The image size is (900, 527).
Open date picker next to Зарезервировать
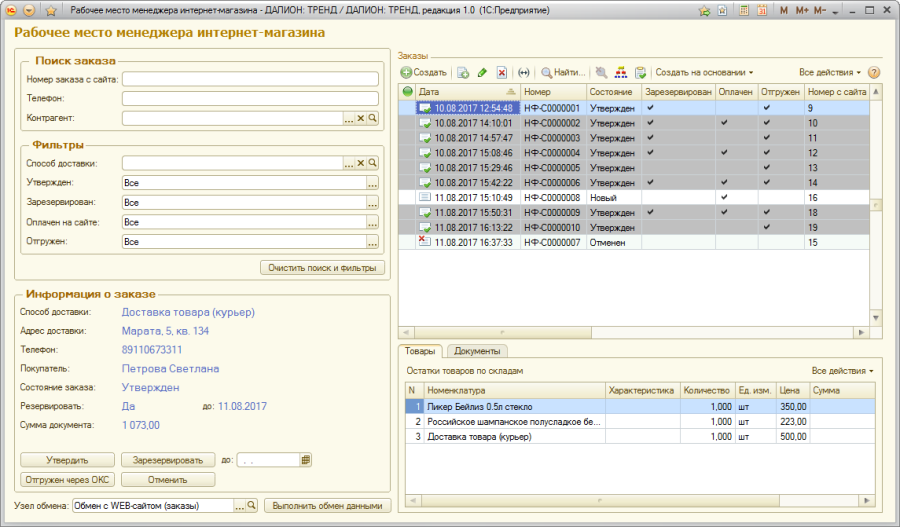click(x=305, y=460)
